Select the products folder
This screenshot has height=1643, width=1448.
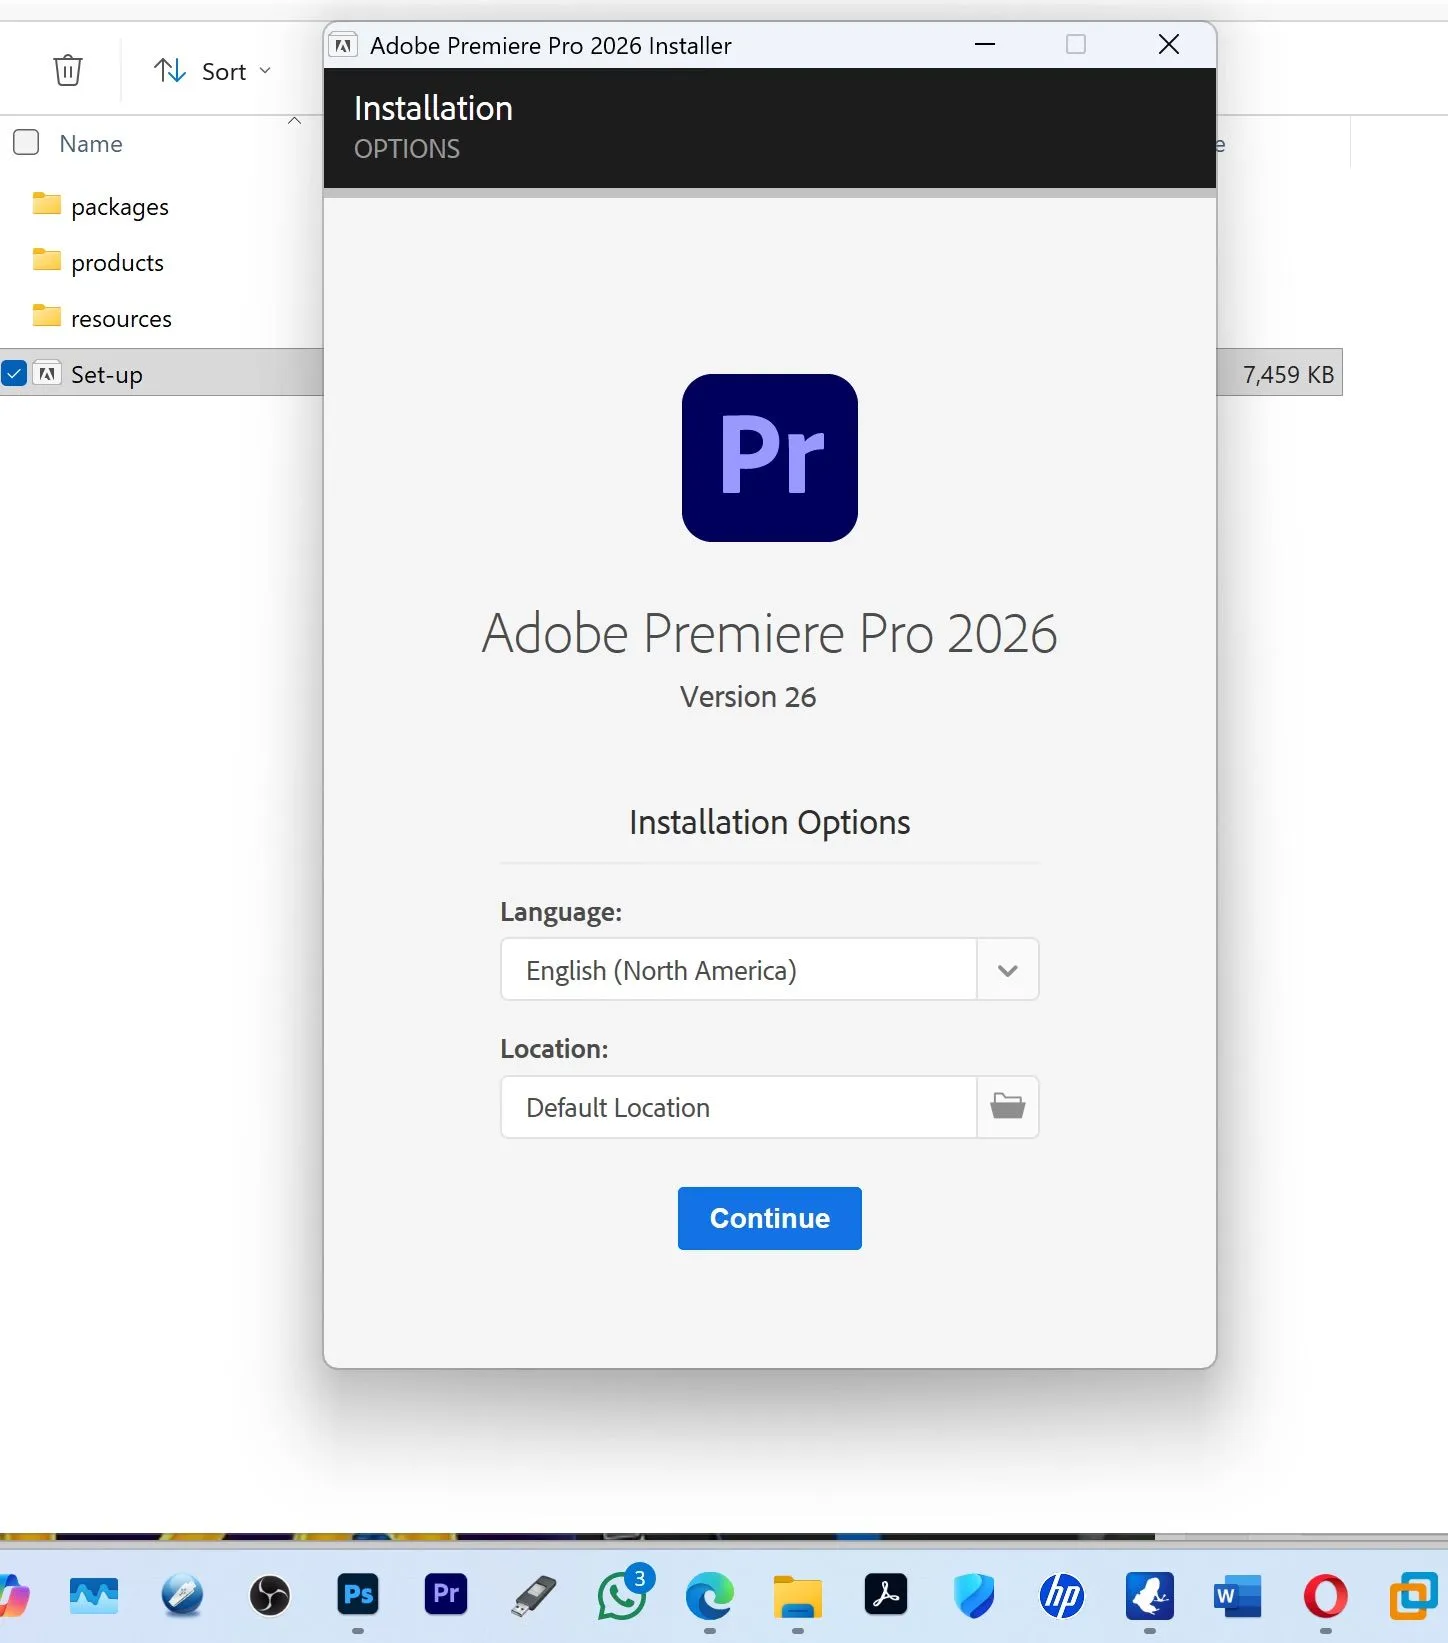[x=117, y=262]
